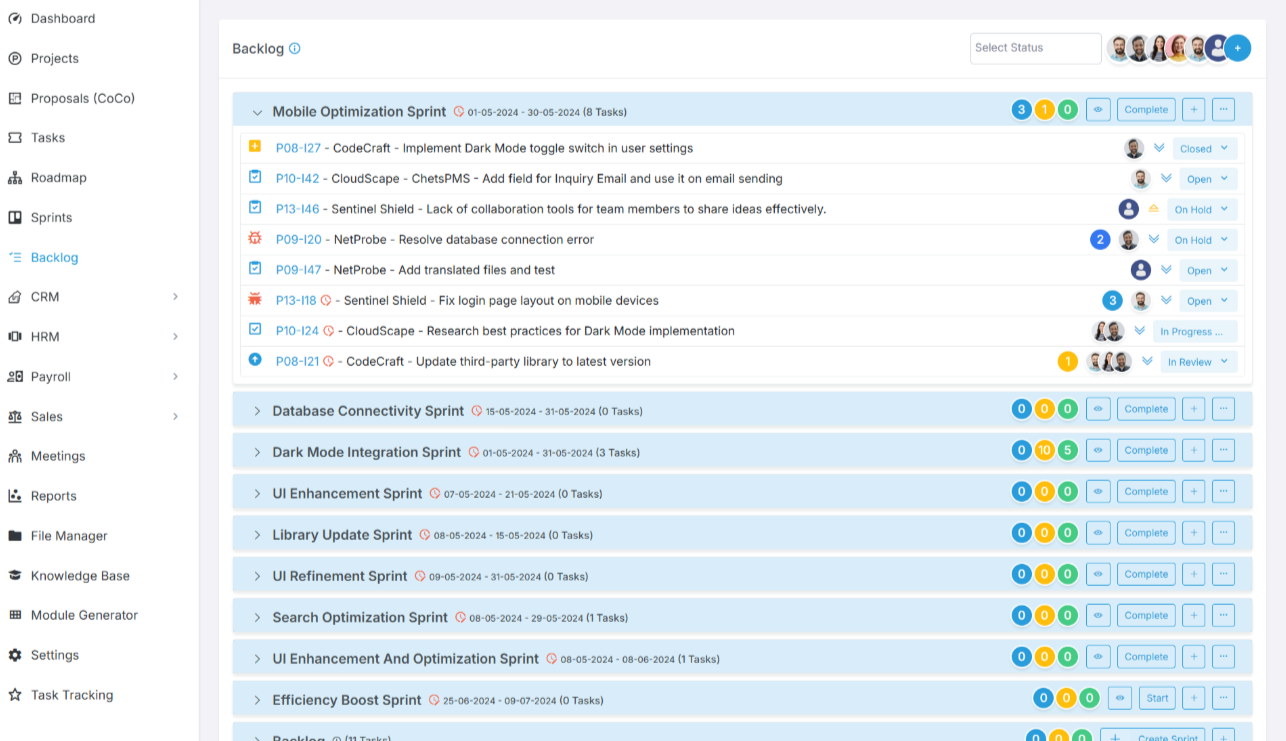
Task: Click the orange badge showing 10 on Dark Mode Sprint
Action: 1044,450
